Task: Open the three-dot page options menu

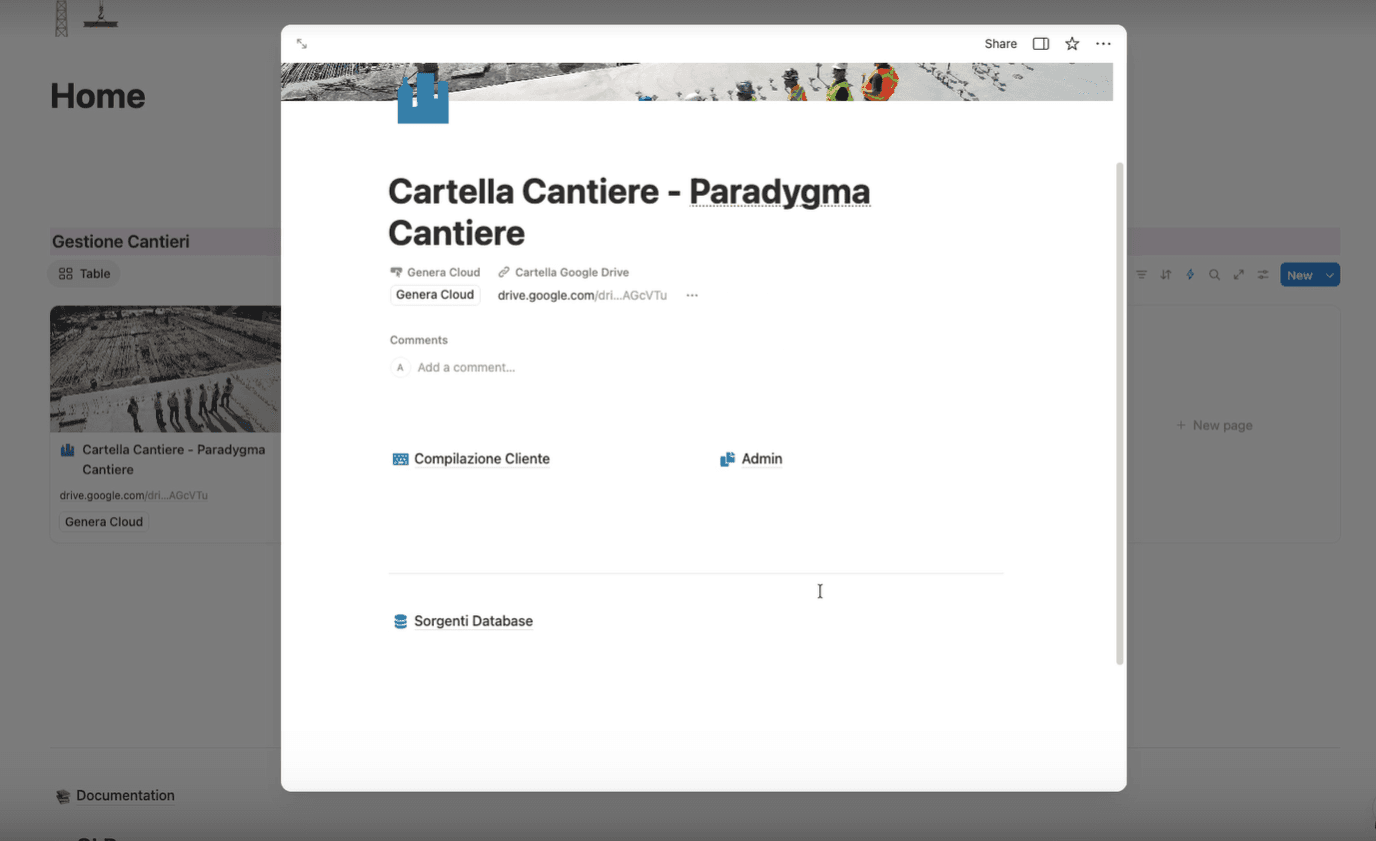Action: pyautogui.click(x=1103, y=43)
